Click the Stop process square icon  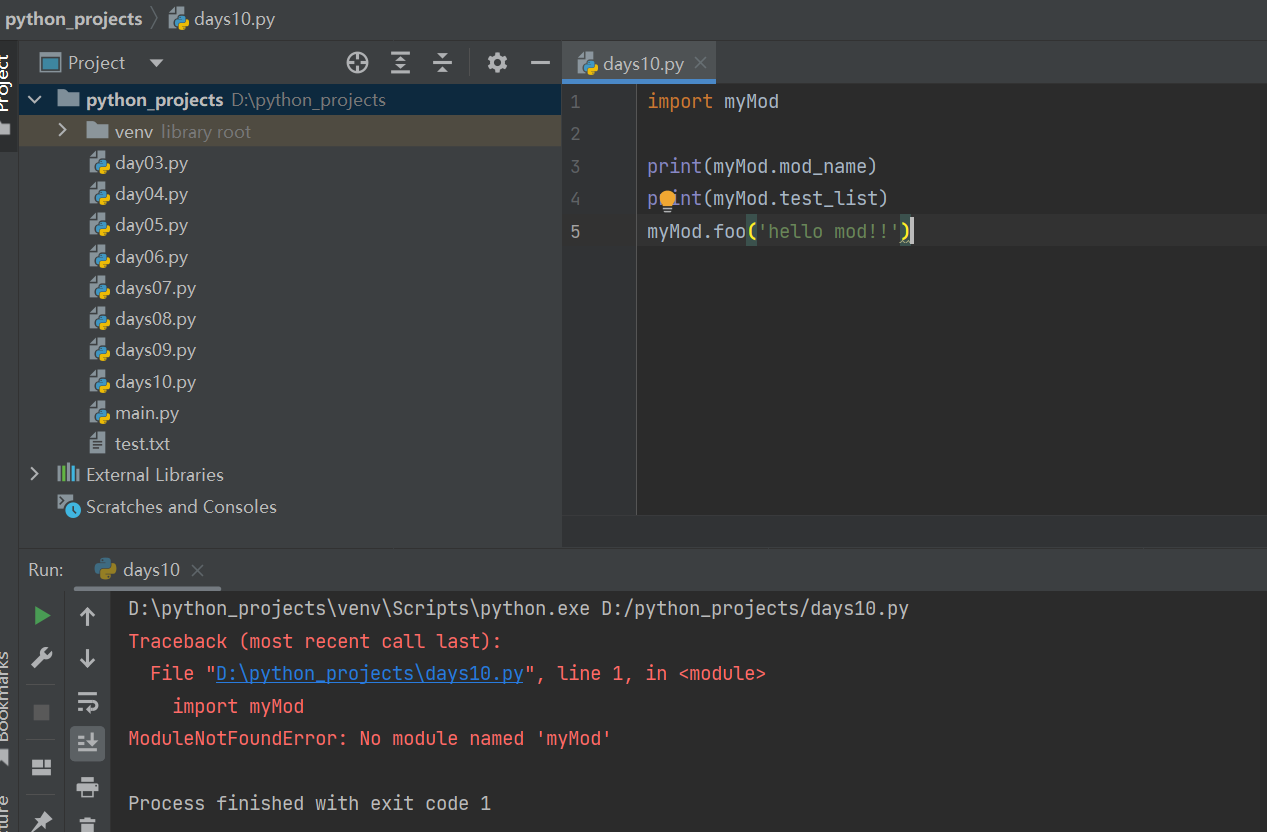pos(42,712)
